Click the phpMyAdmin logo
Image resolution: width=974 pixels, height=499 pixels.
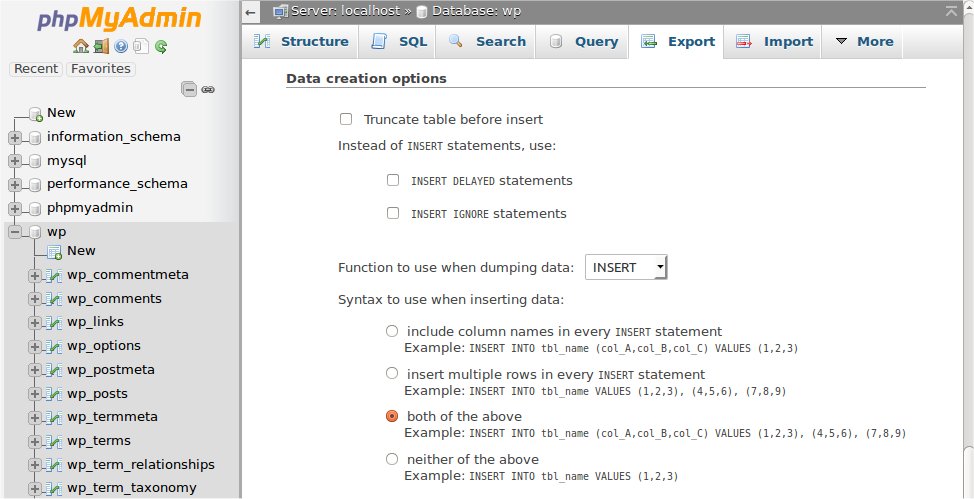tap(119, 19)
